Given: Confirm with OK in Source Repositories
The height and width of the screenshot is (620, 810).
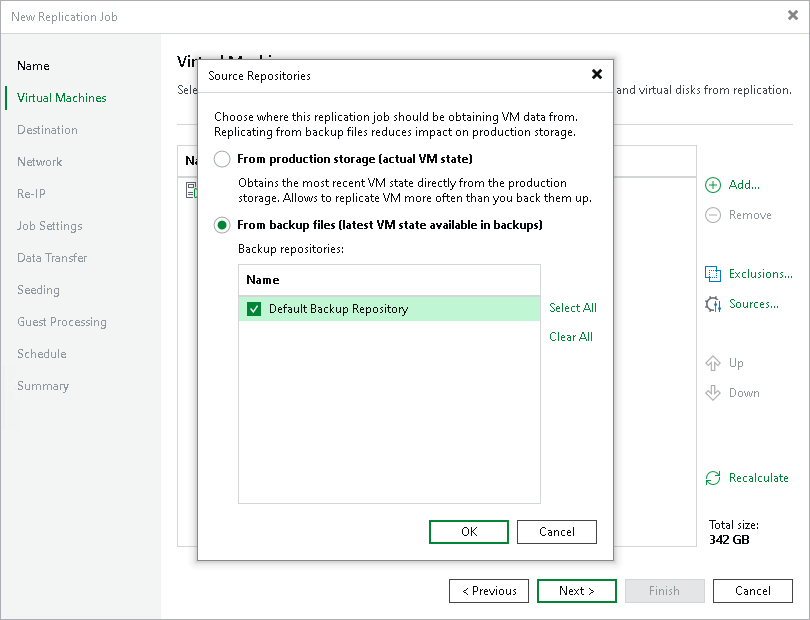Looking at the screenshot, I should tap(469, 532).
